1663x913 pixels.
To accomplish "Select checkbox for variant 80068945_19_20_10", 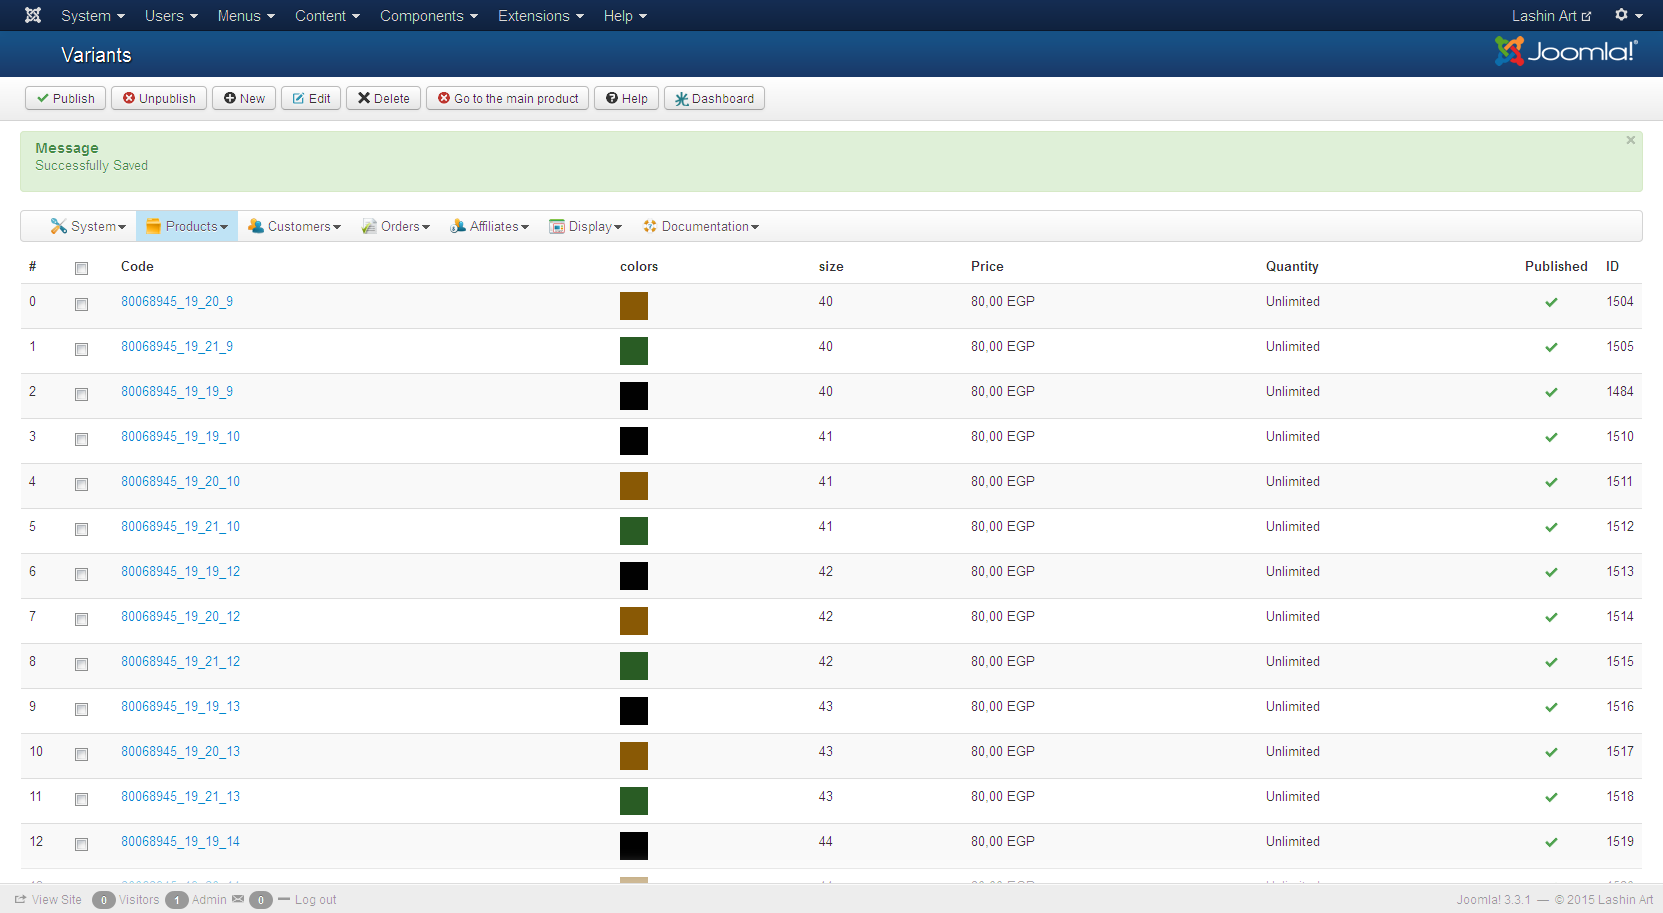I will 81,484.
